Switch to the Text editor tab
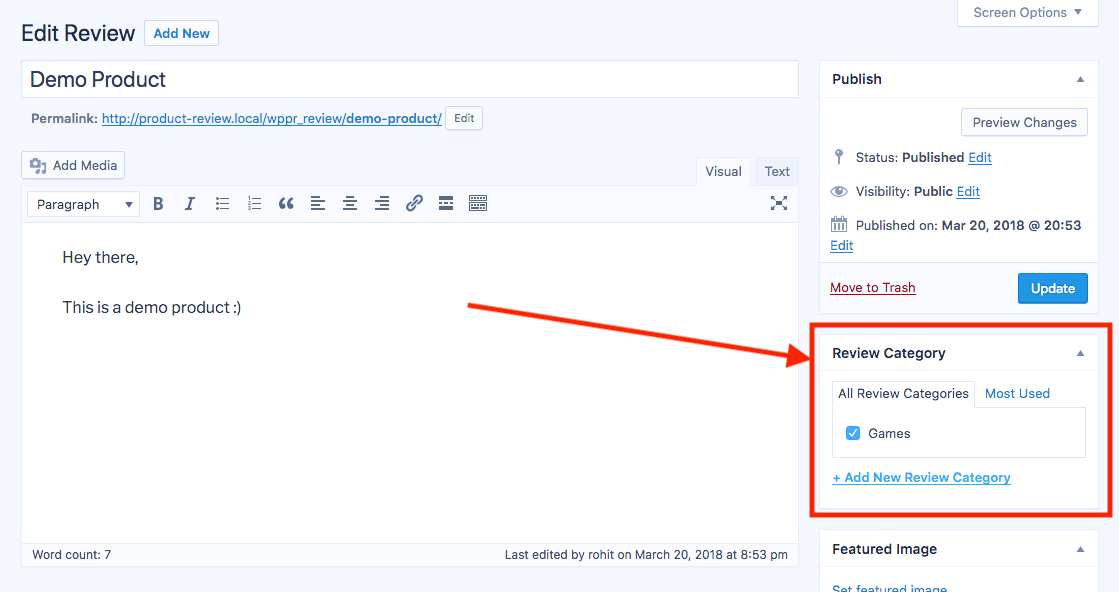 (777, 172)
